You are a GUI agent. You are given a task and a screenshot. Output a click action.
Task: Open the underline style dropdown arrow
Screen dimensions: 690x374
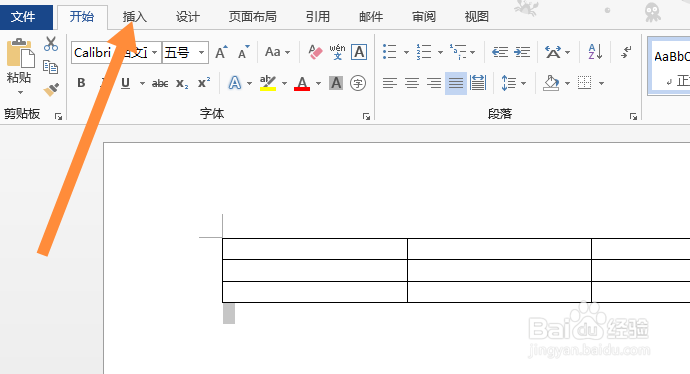pos(142,83)
